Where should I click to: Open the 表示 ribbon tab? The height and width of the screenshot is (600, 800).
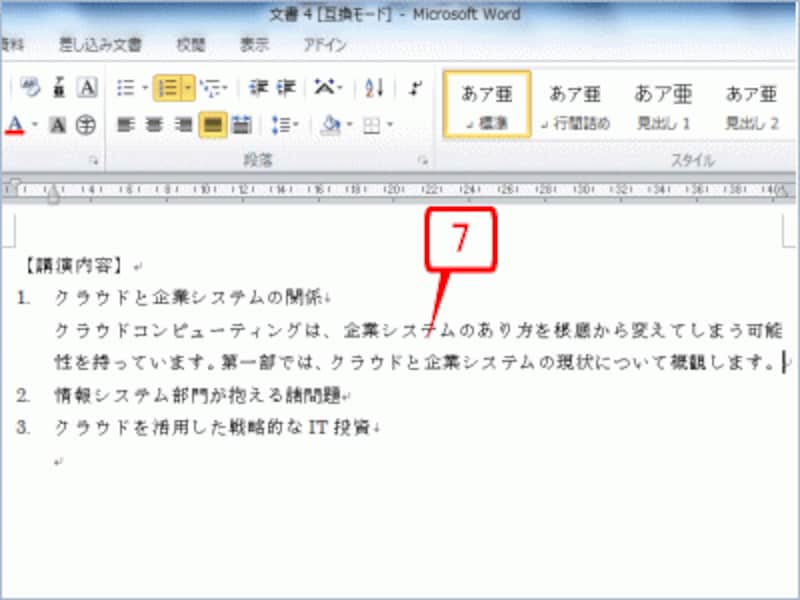[x=254, y=45]
